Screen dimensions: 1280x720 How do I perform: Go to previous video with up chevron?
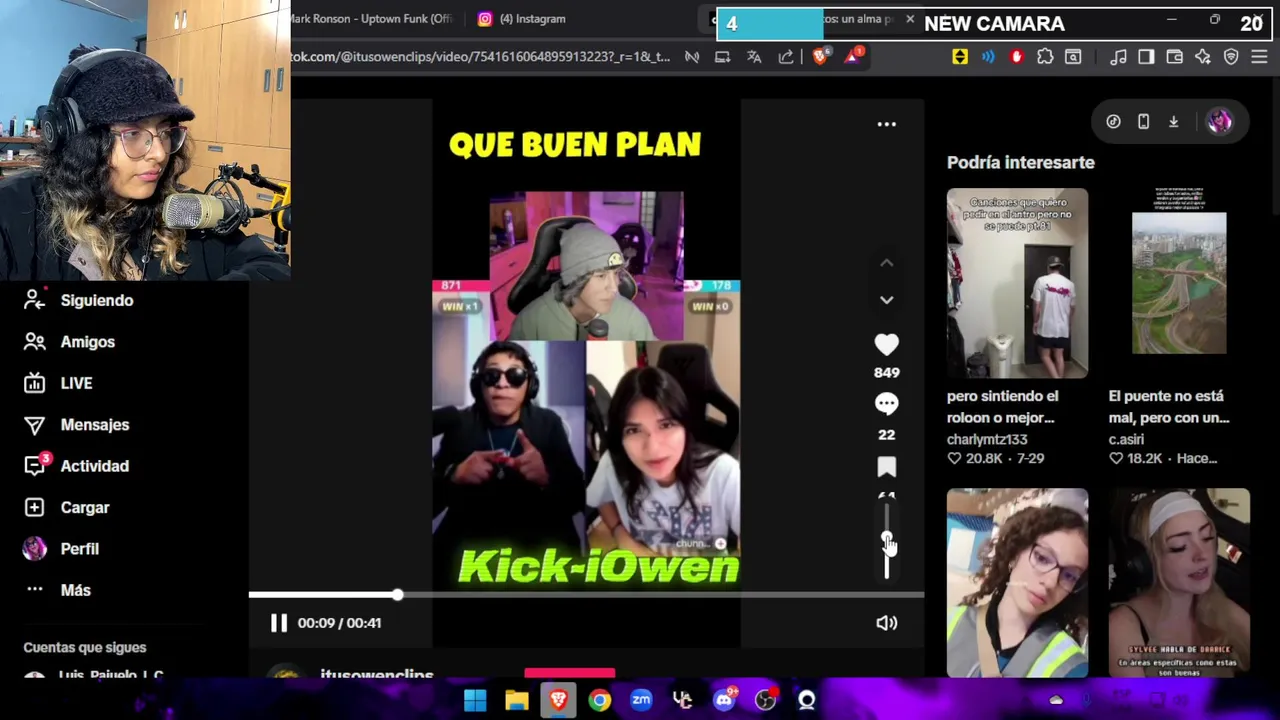886,263
